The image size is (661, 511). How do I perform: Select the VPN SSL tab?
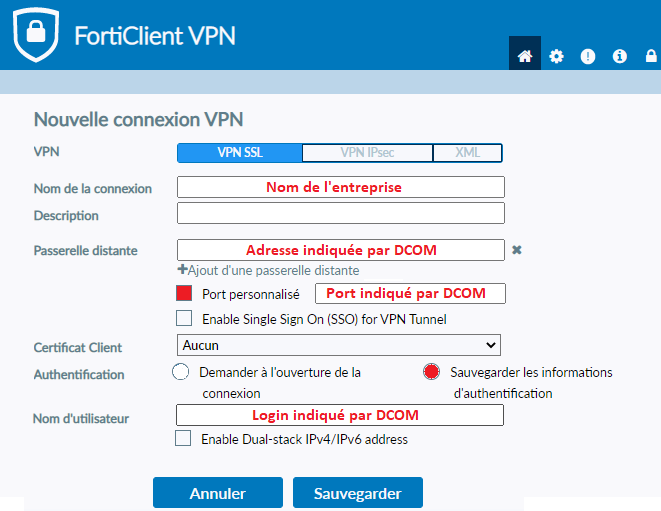[239, 153]
